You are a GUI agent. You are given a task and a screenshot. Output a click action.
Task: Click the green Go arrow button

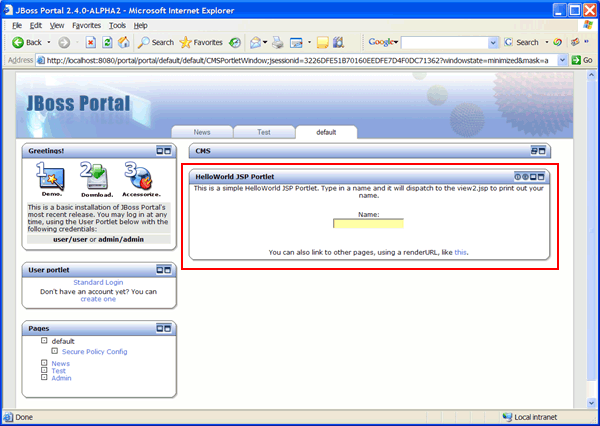tap(576, 60)
